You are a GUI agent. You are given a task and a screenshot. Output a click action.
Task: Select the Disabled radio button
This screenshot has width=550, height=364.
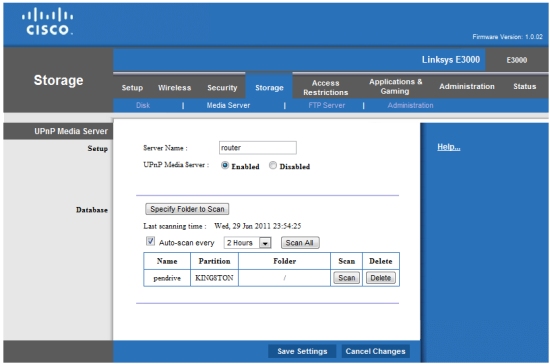tap(273, 165)
